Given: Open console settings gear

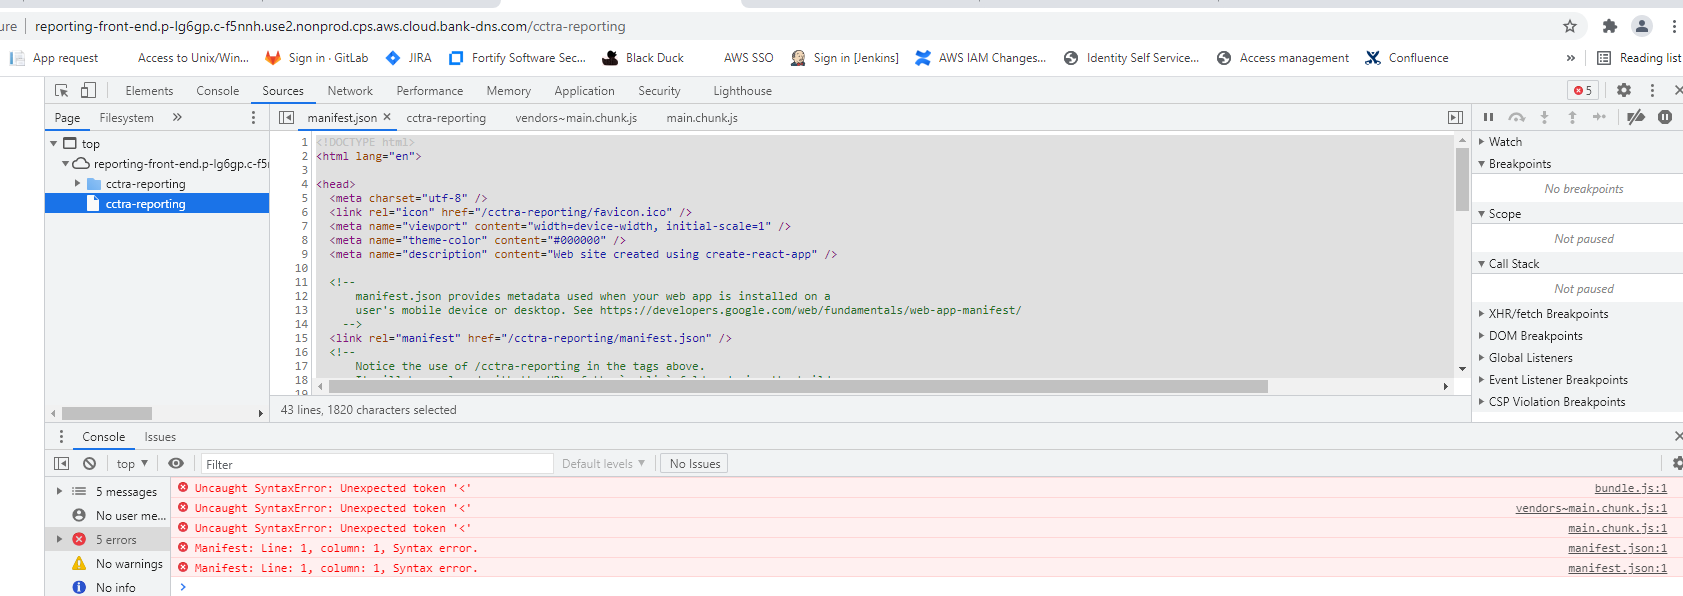Looking at the screenshot, I should (x=1677, y=463).
